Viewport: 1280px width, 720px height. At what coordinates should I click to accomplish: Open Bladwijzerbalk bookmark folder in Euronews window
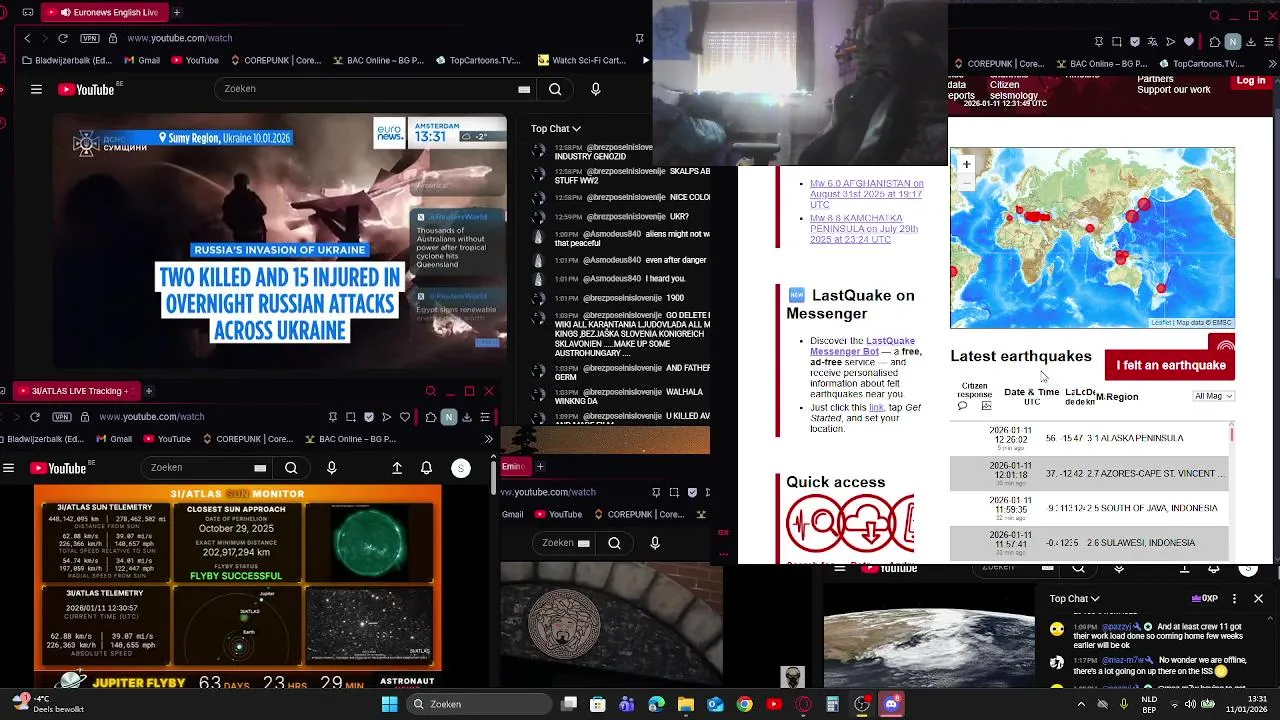coord(67,60)
